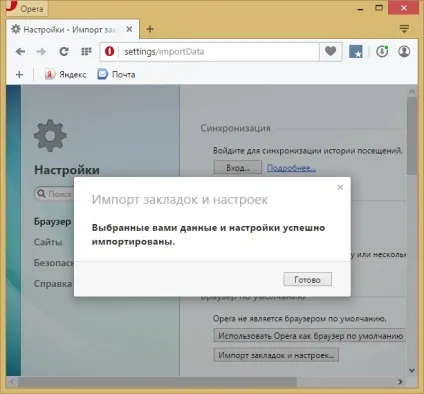The image size is (424, 394).
Task: Click the vertical scrollbar down arrow
Action: point(412,370)
